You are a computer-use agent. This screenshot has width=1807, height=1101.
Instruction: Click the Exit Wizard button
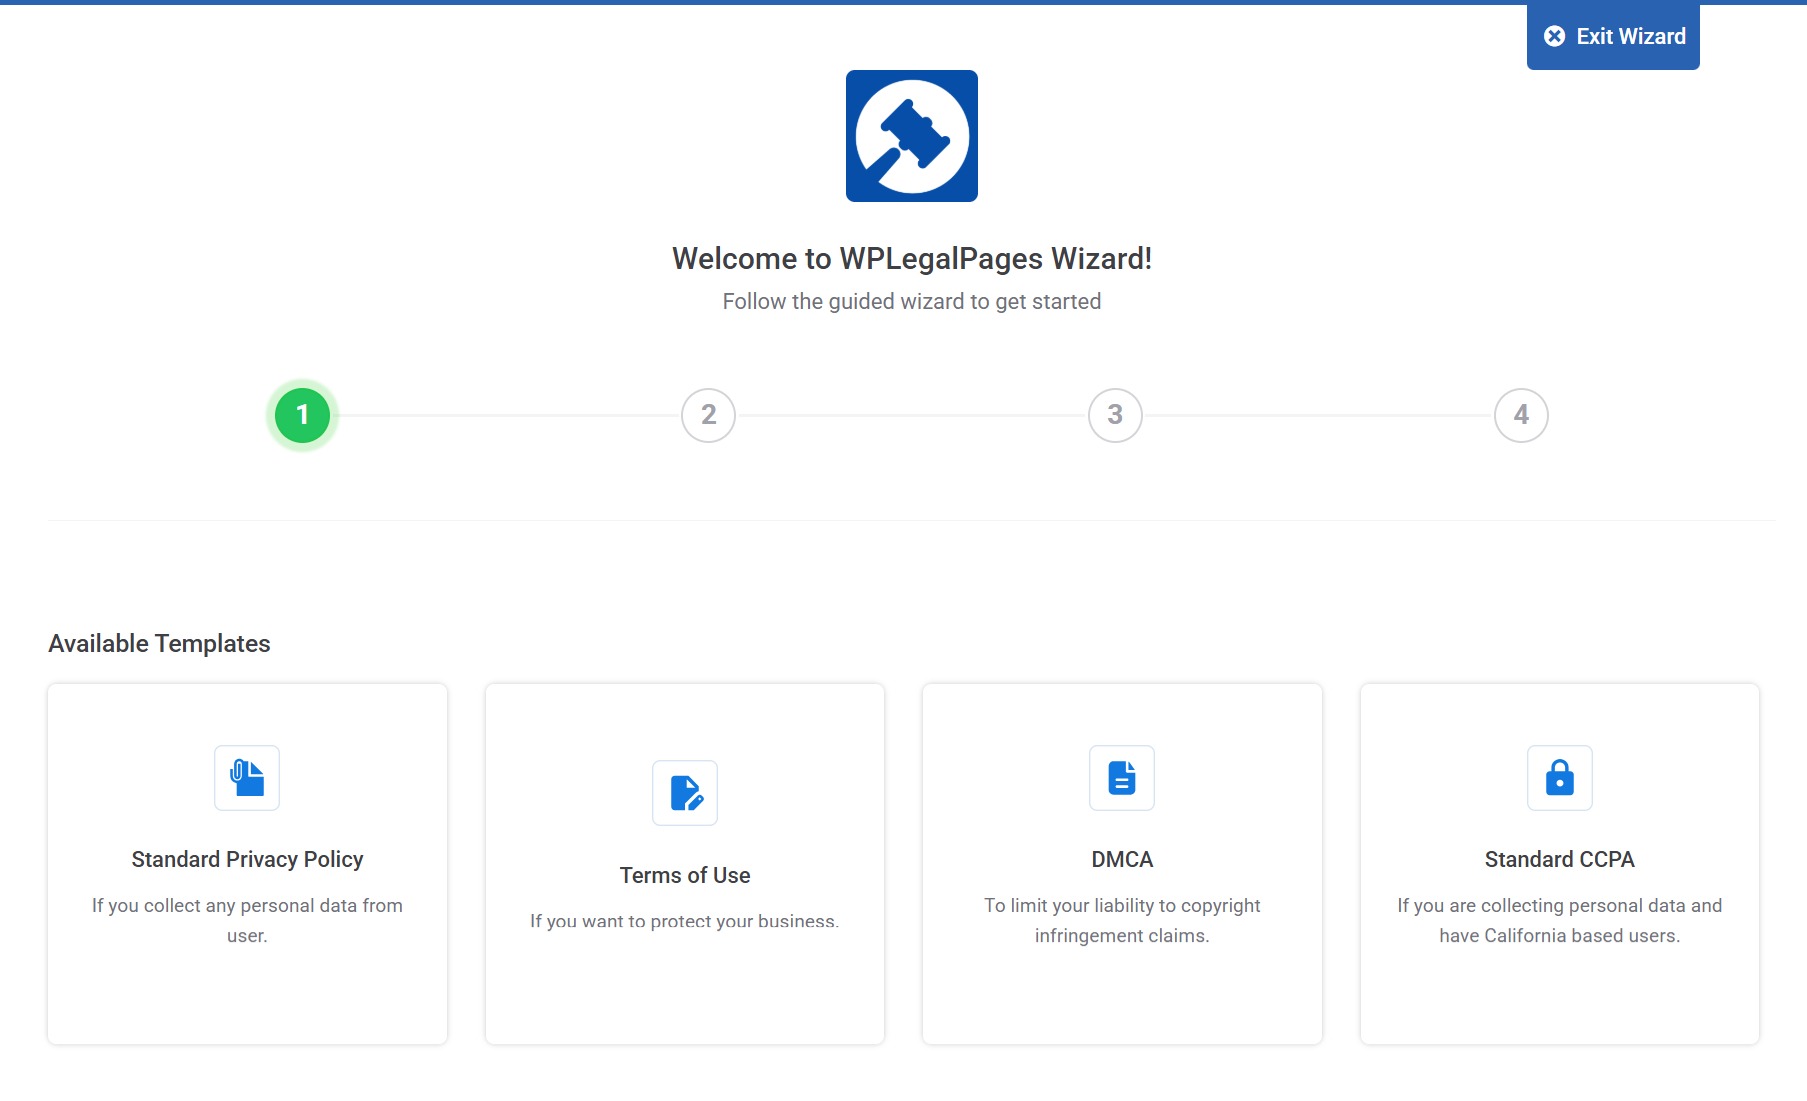tap(1612, 37)
